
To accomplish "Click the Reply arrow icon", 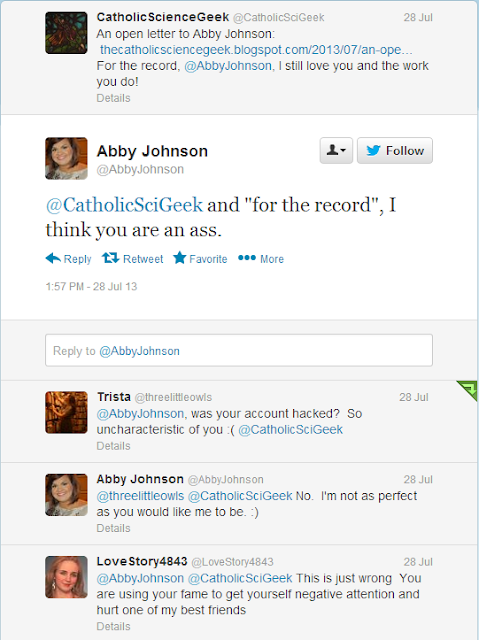I will [53, 258].
